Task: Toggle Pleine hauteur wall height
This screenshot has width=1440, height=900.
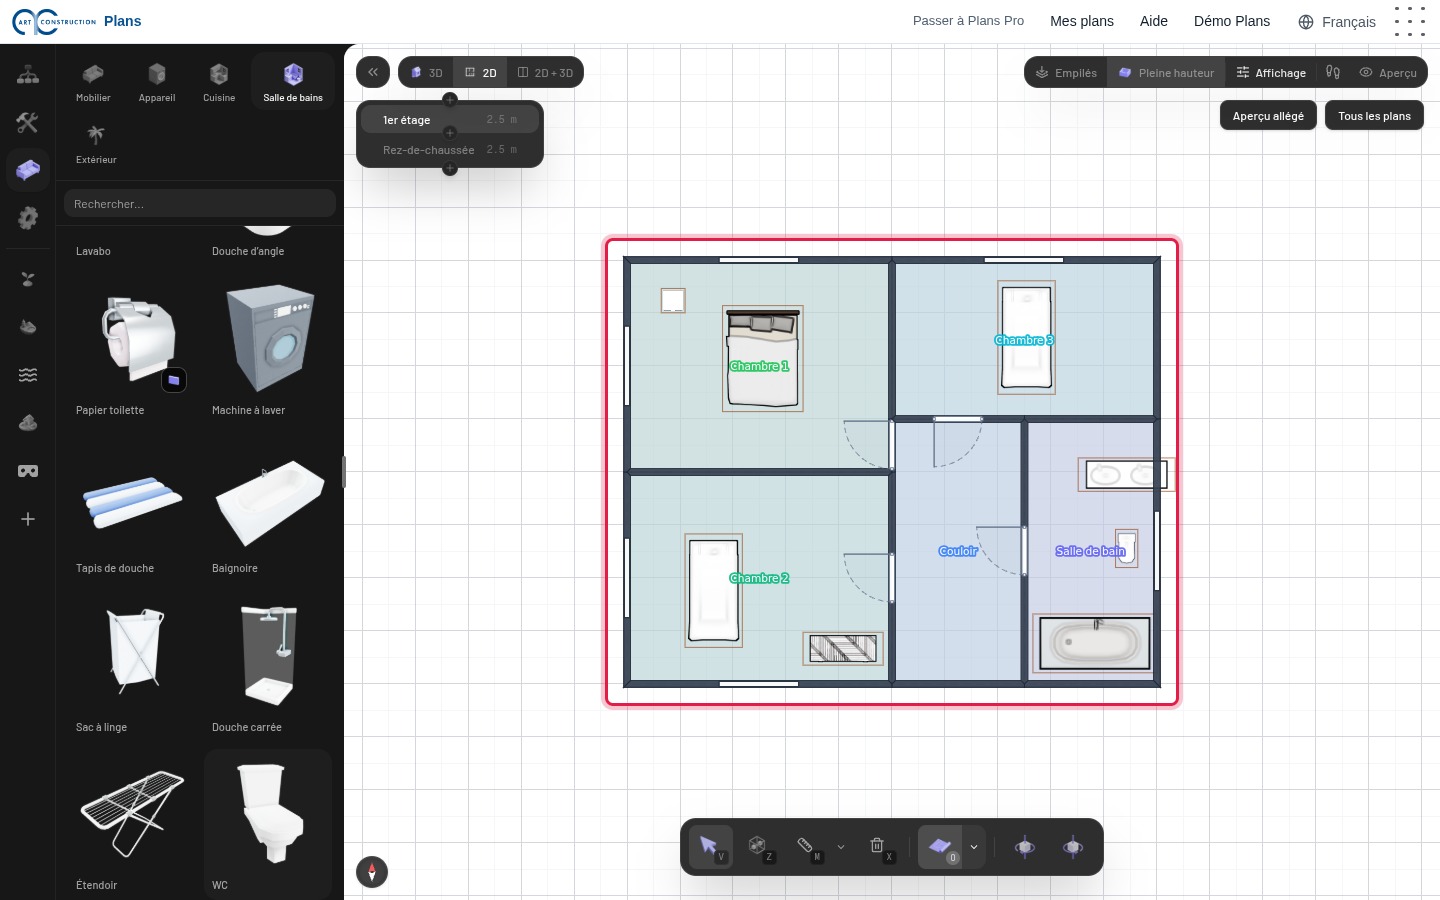Action: (1166, 72)
